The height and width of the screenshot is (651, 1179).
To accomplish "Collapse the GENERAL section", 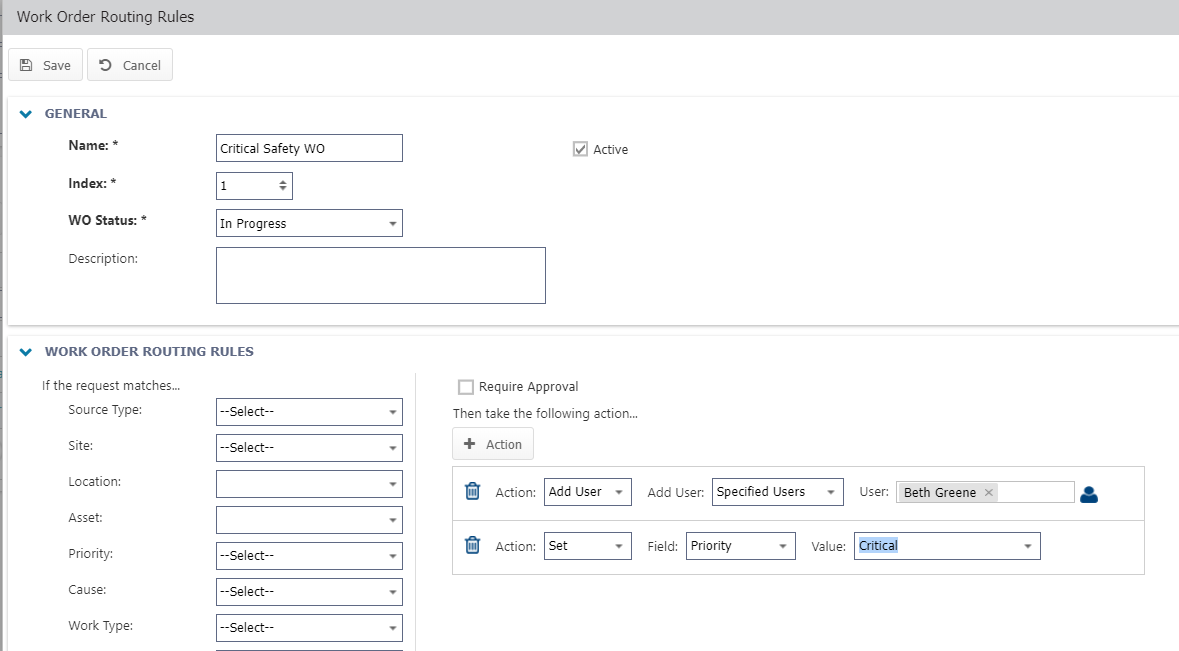I will coord(25,113).
